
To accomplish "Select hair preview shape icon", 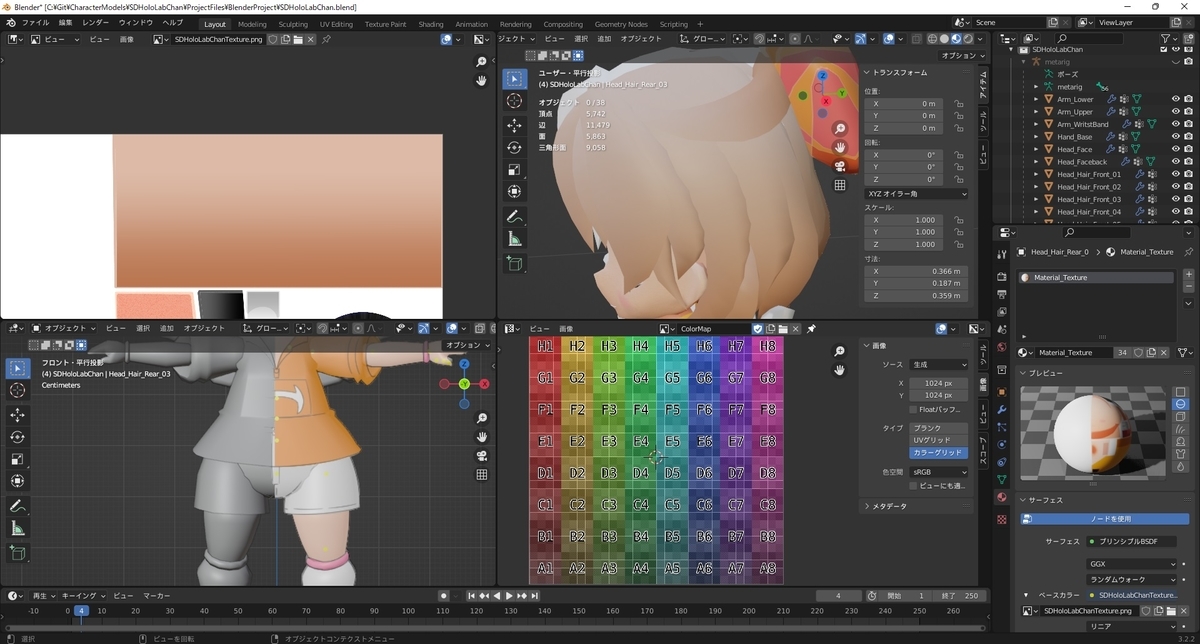I will pos(1181,429).
